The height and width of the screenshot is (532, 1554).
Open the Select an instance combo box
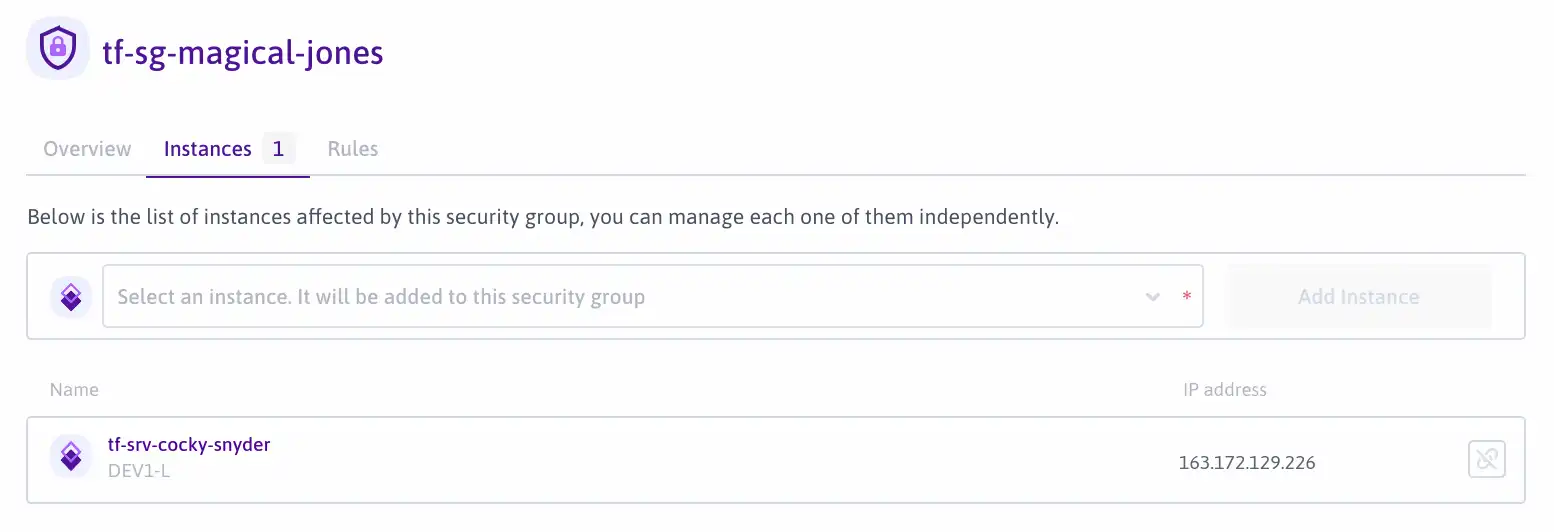coord(653,296)
